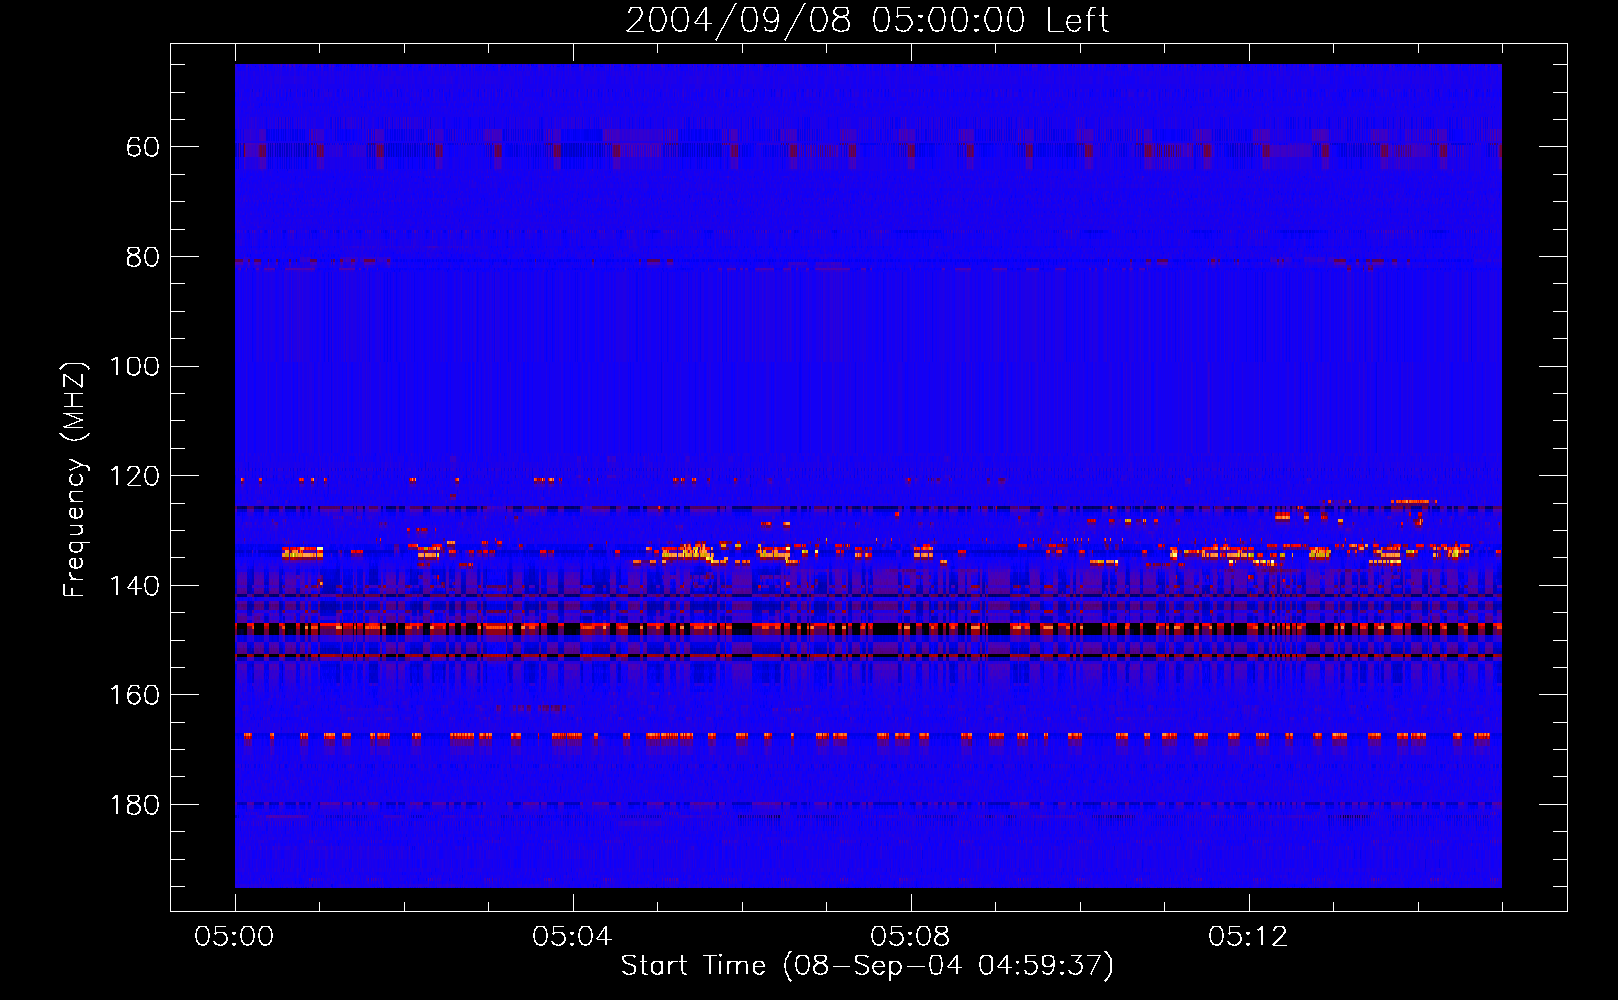Click the plot title '2004/09/08 05:00:00 Left'

click(x=867, y=20)
